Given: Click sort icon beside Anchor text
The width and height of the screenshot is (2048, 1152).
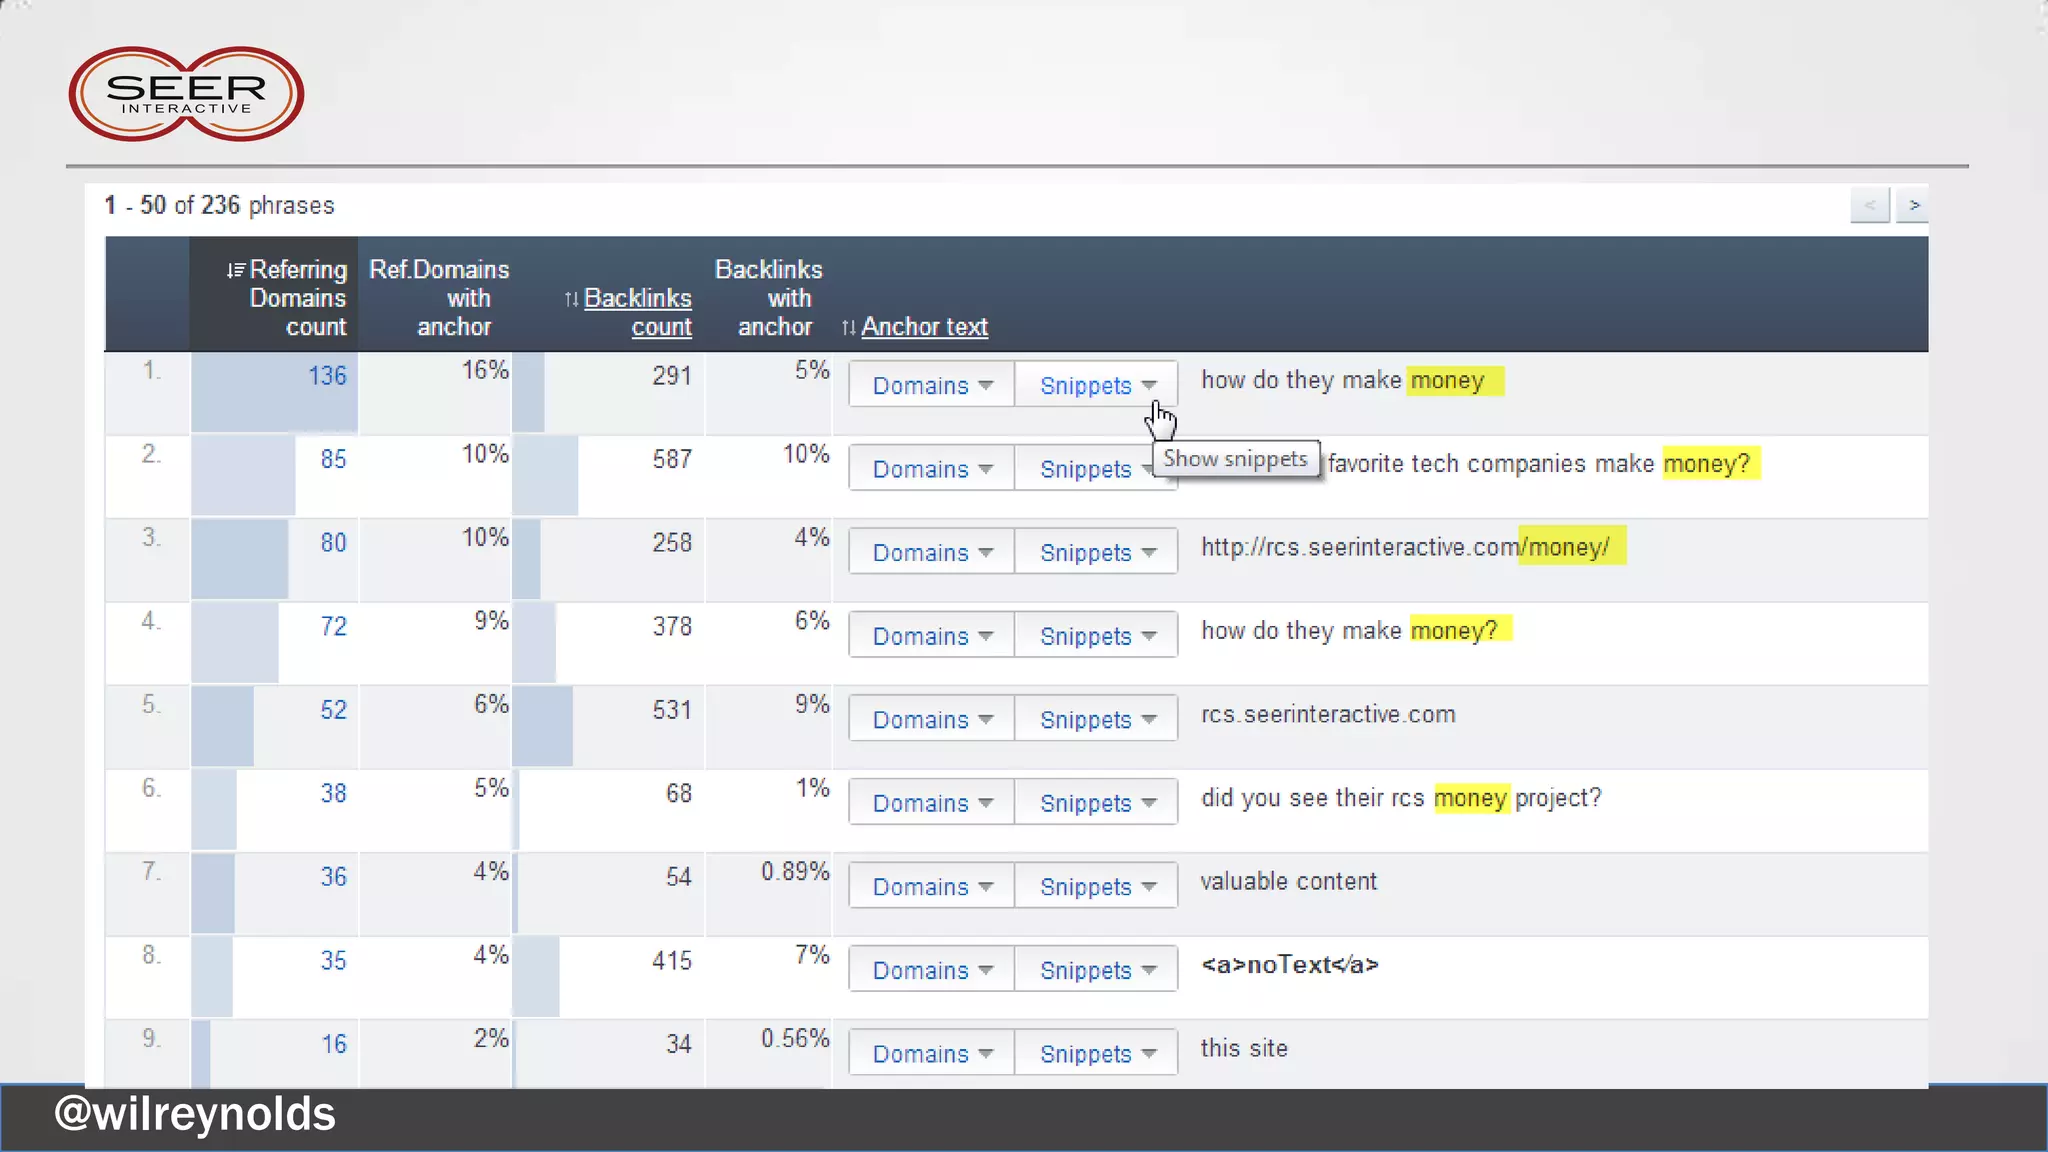Looking at the screenshot, I should coord(848,328).
